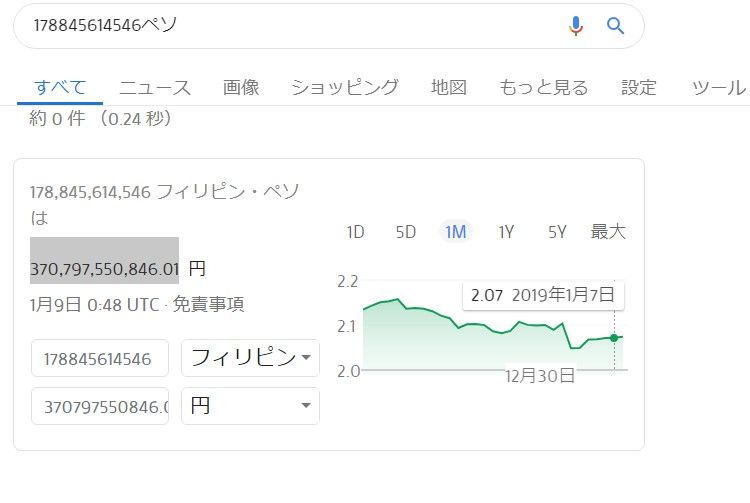This screenshot has height=503, width=750.
Task: Go to the 地図 tab
Action: (x=449, y=87)
